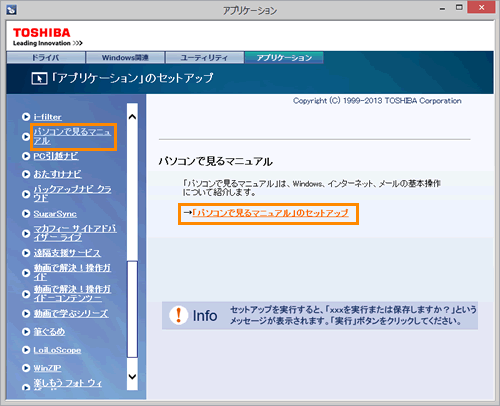500x406 pixels.
Task: Click the arrow bullet beside マカフィー サイトアドバイザー ライブ
Action: click(26, 233)
